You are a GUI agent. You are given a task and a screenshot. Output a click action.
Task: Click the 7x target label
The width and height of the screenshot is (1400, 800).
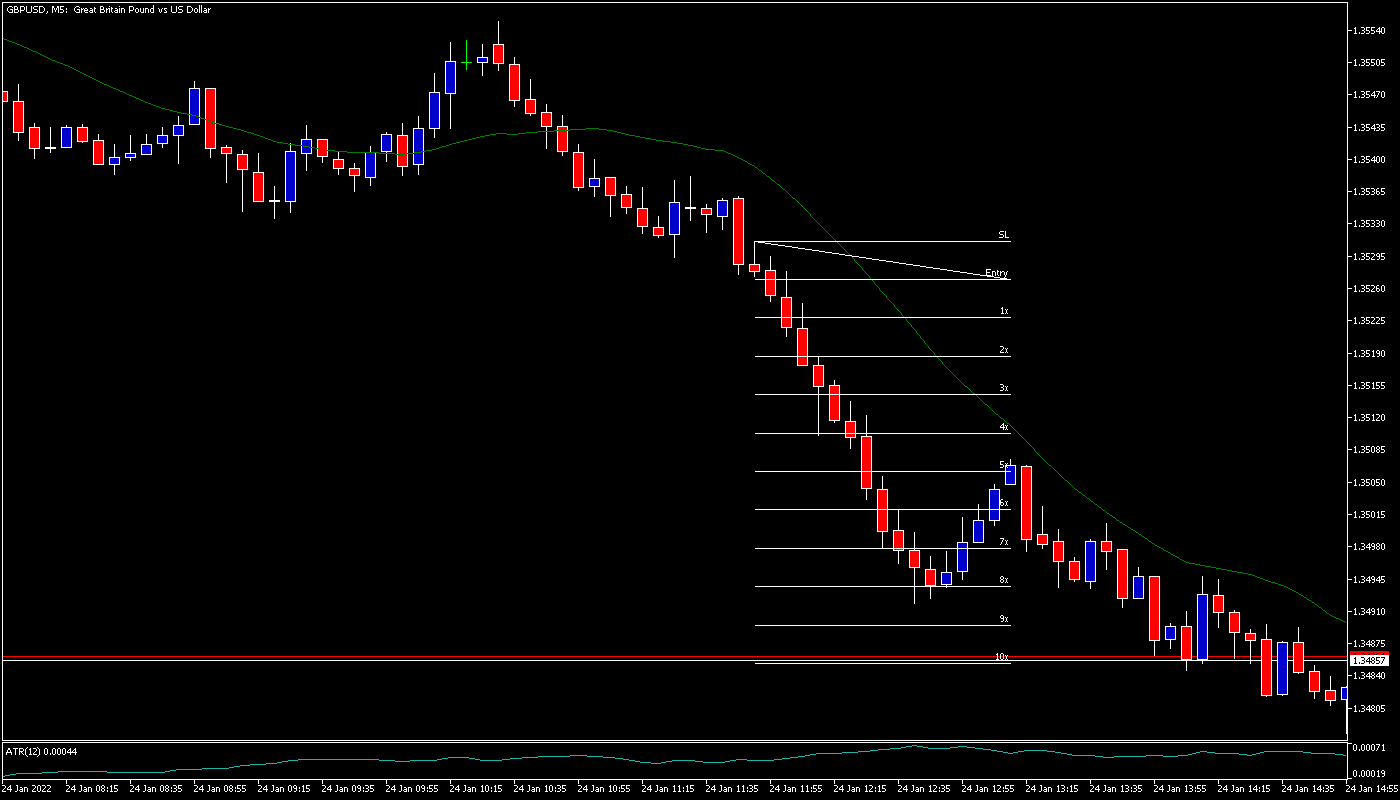[1004, 542]
